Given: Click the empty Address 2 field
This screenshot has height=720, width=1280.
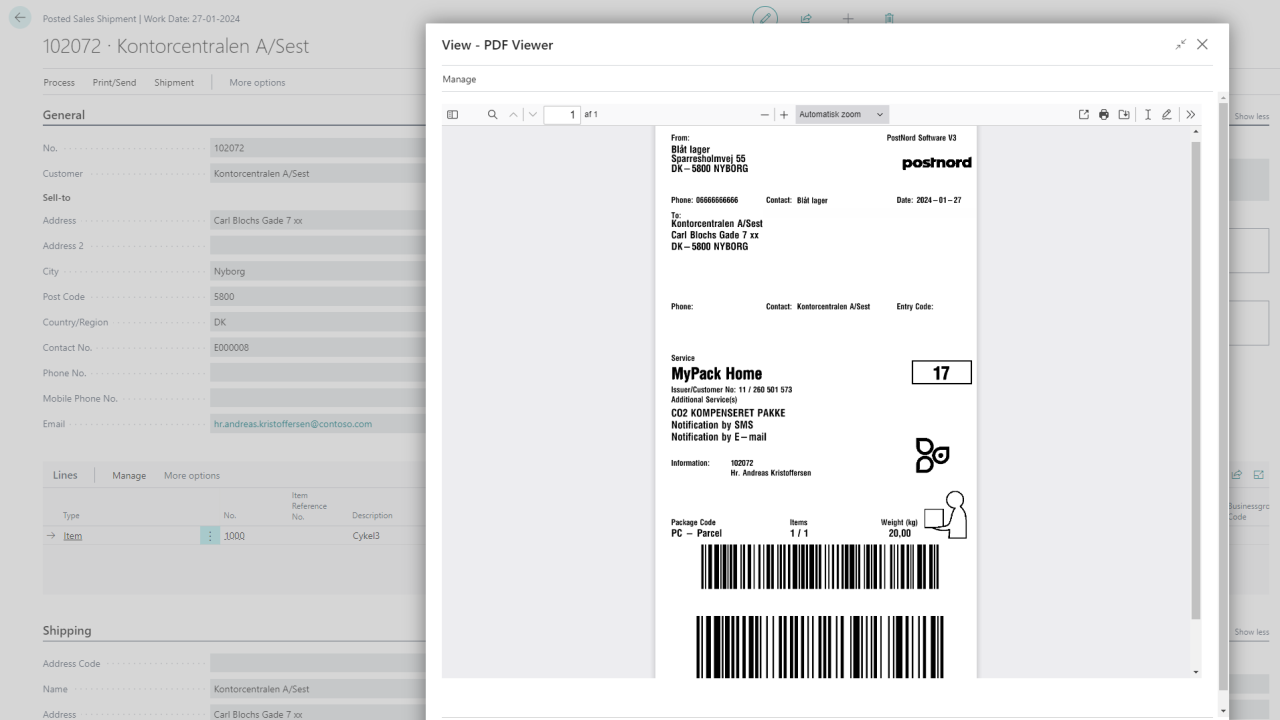Looking at the screenshot, I should 318,245.
